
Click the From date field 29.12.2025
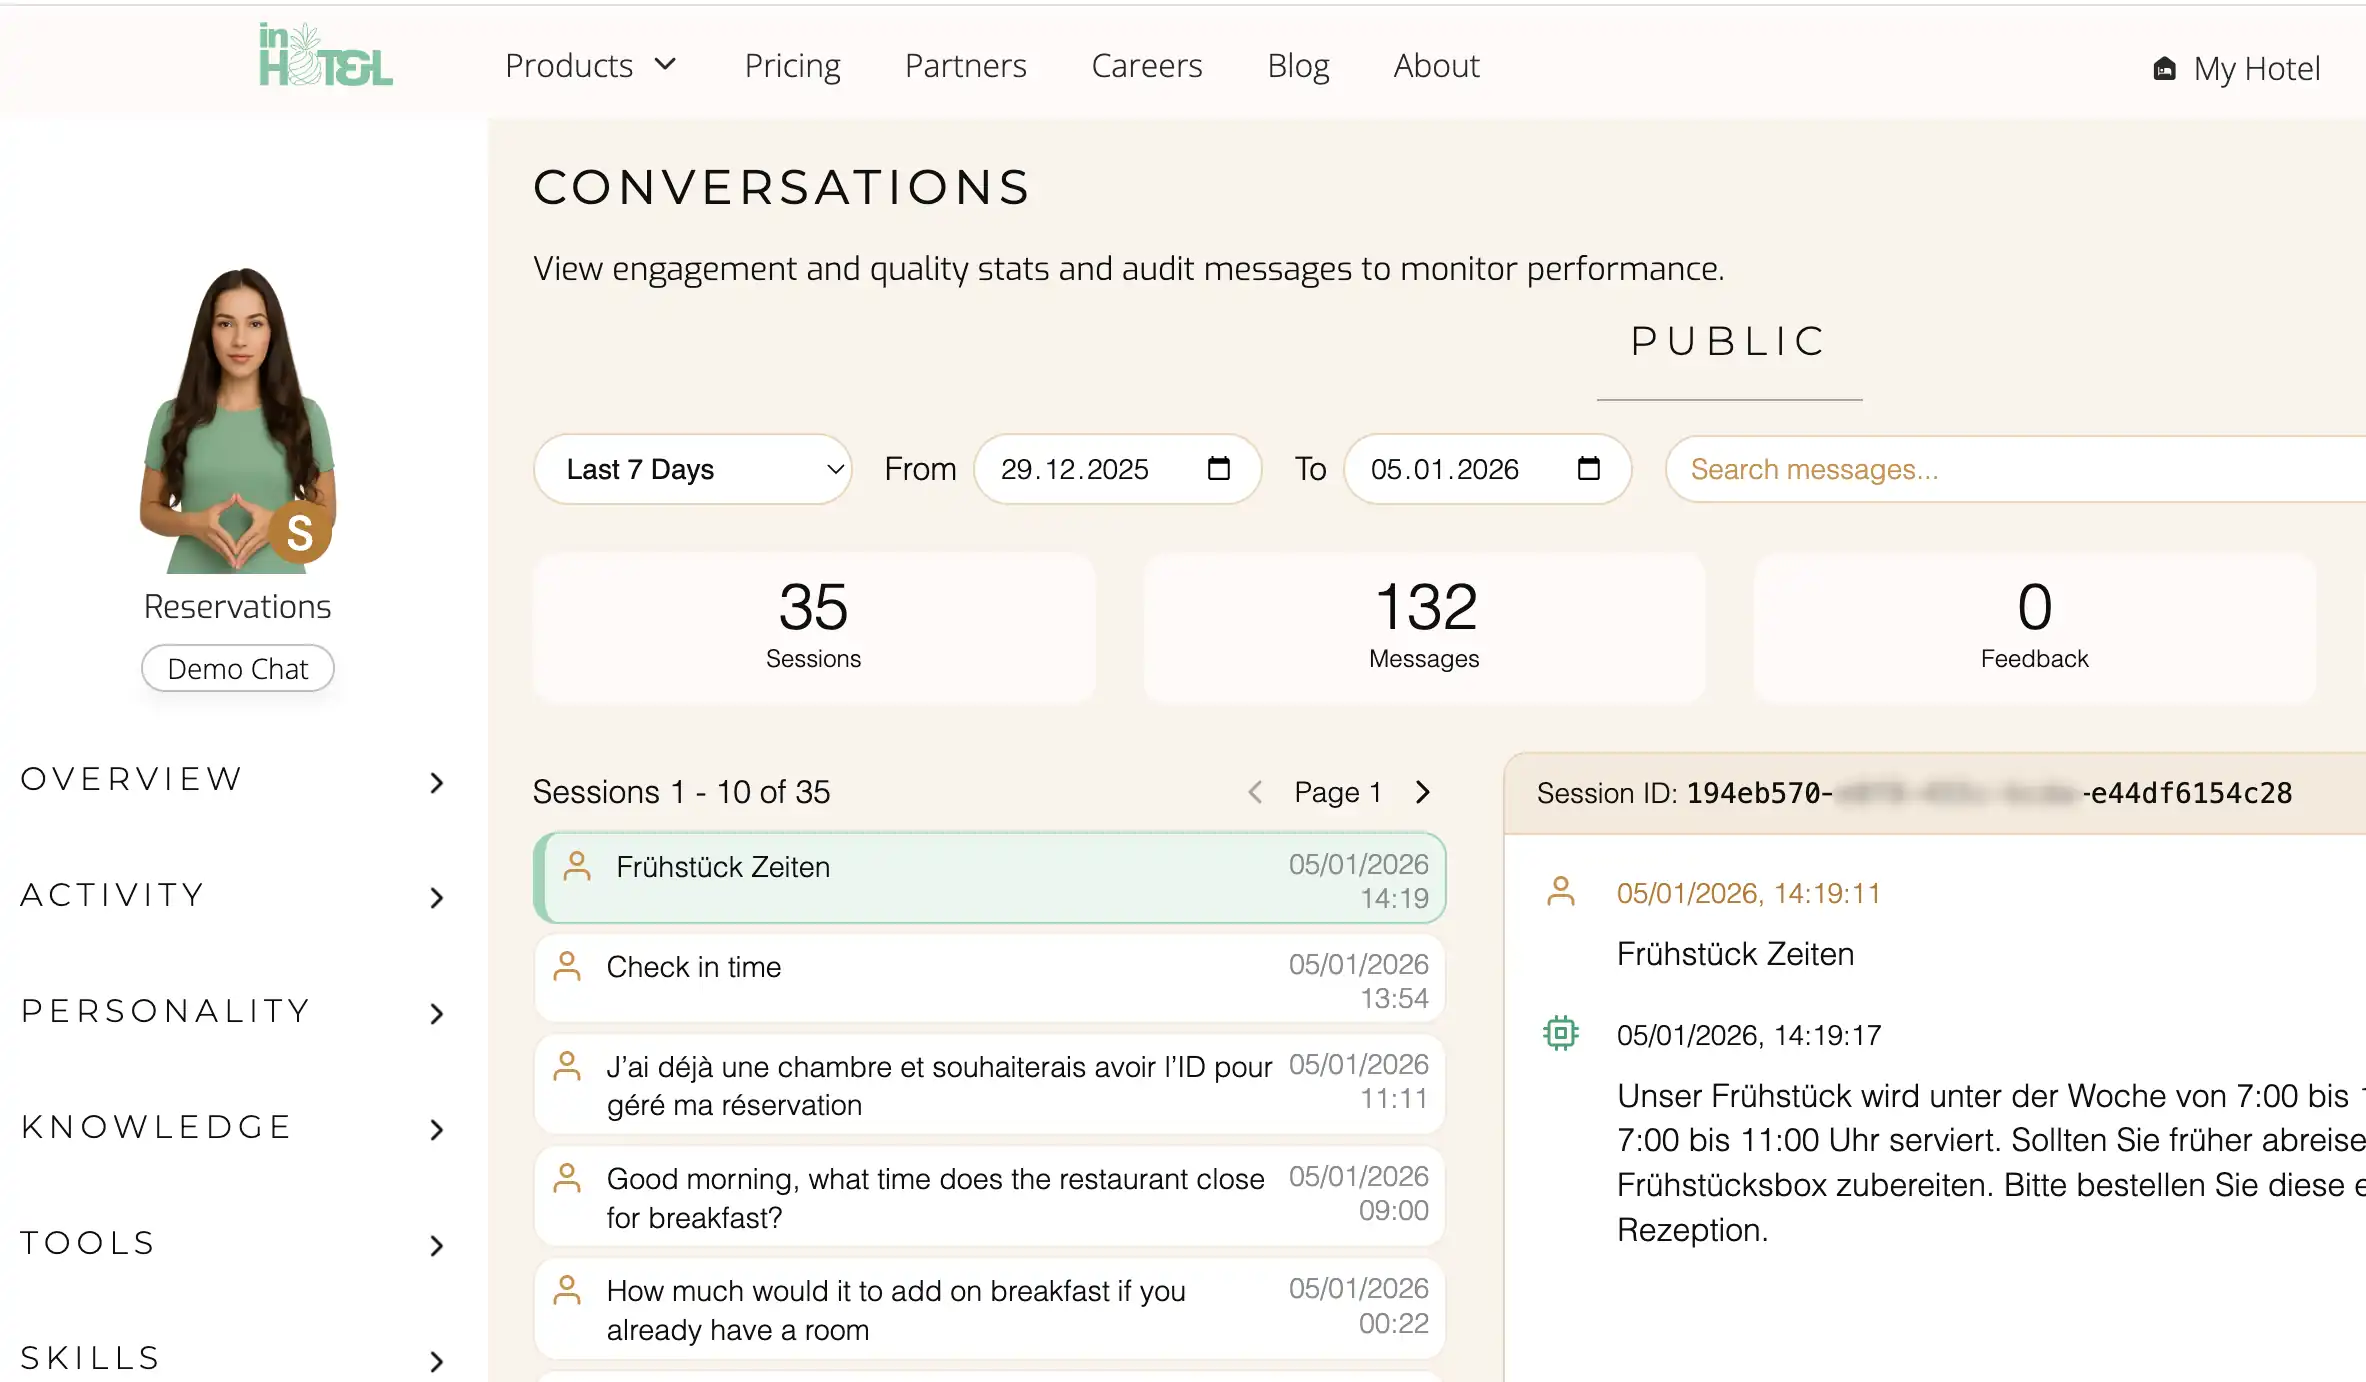click(1117, 469)
